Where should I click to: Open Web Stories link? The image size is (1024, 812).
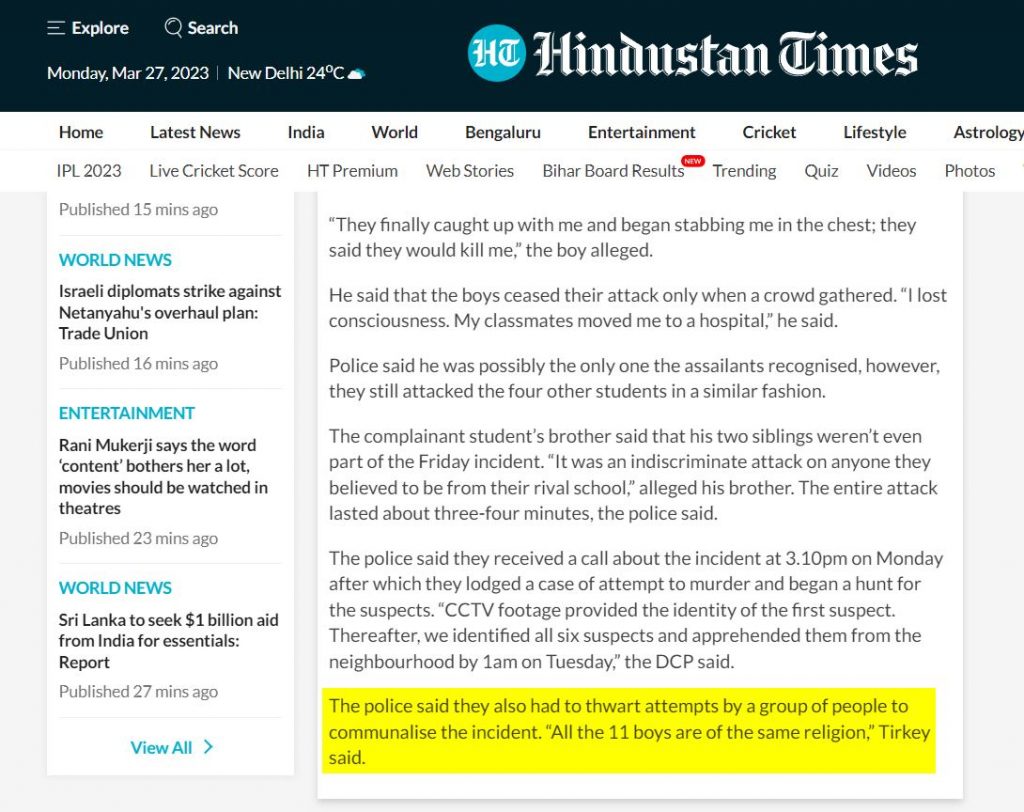[470, 171]
